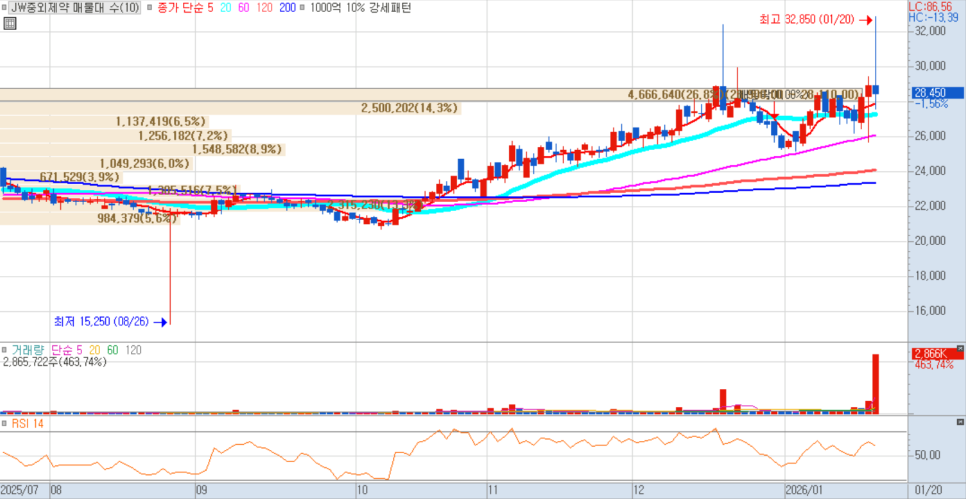The width and height of the screenshot is (966, 499).
Task: Click the 1,548,582(8,9%) volume profile bar
Action: click(142, 150)
